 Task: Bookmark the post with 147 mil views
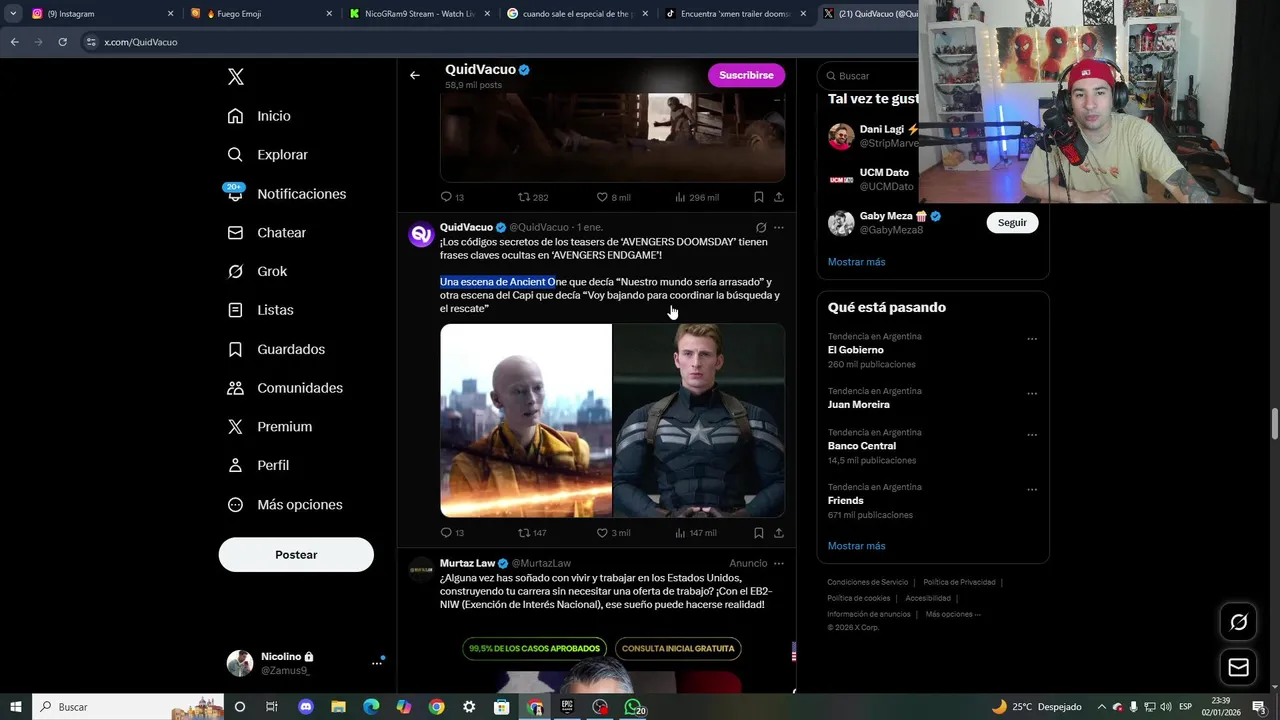click(758, 533)
